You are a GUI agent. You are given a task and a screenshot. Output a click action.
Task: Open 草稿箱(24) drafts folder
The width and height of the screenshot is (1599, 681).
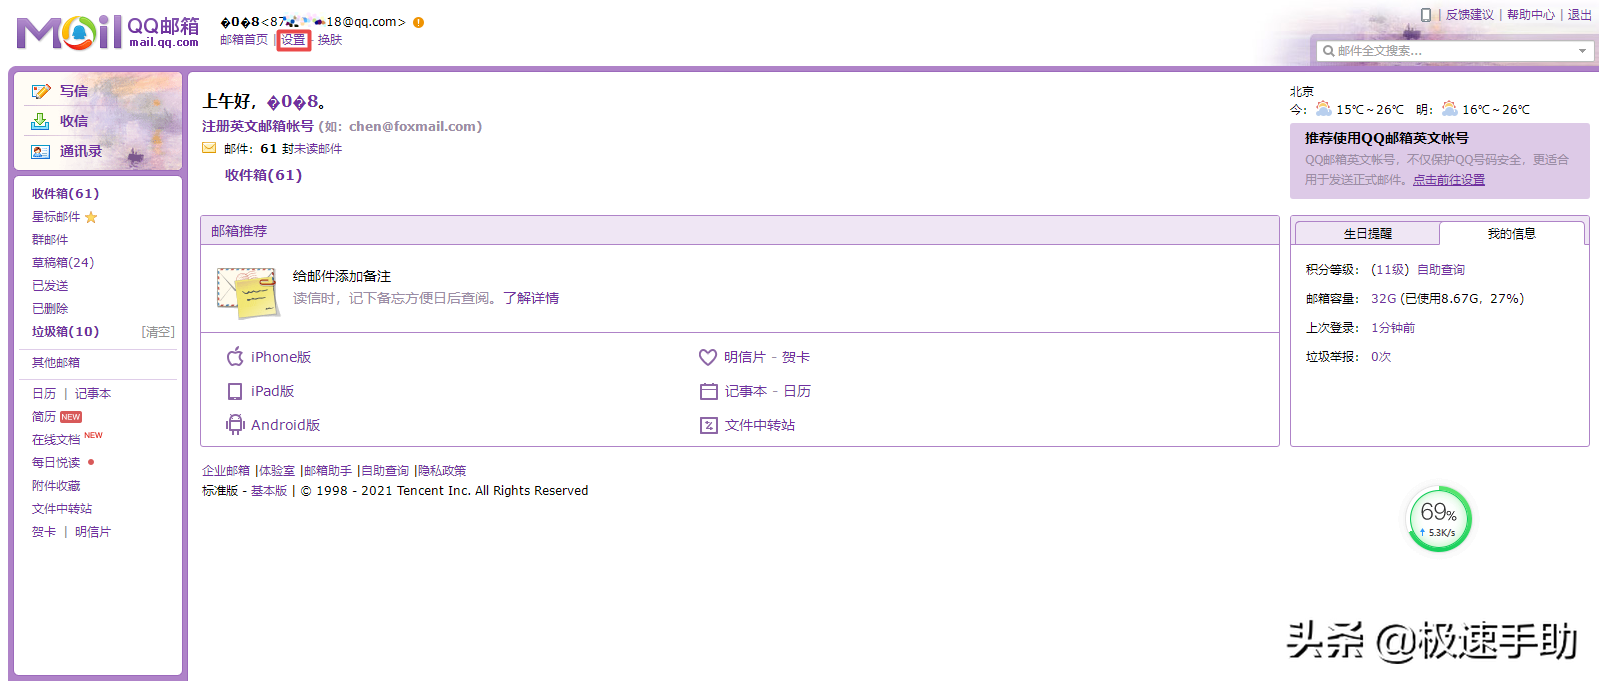point(63,263)
